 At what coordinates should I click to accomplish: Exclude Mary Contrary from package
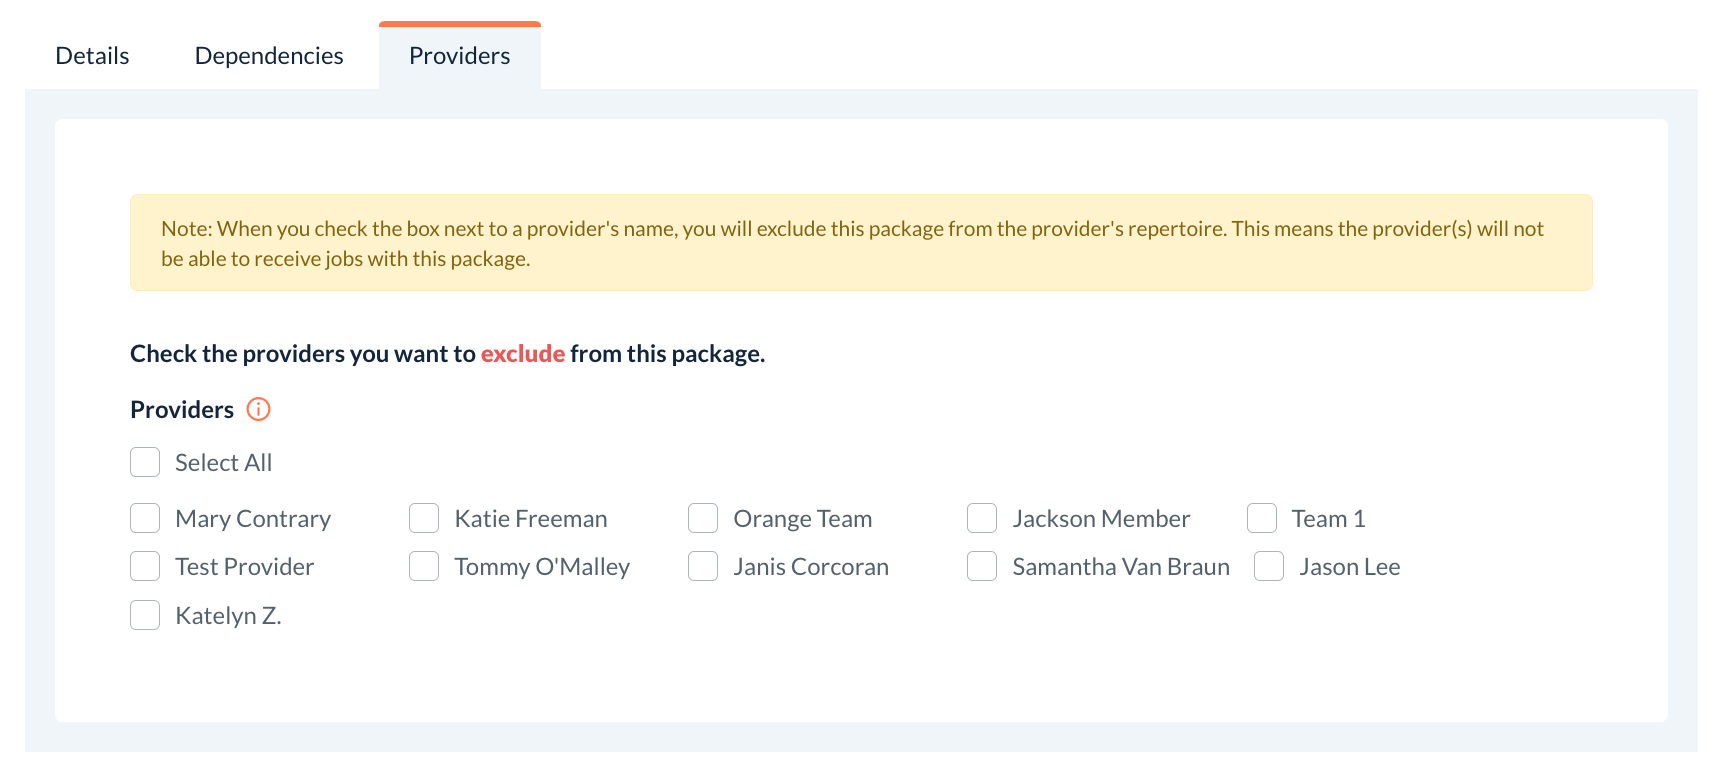[145, 518]
